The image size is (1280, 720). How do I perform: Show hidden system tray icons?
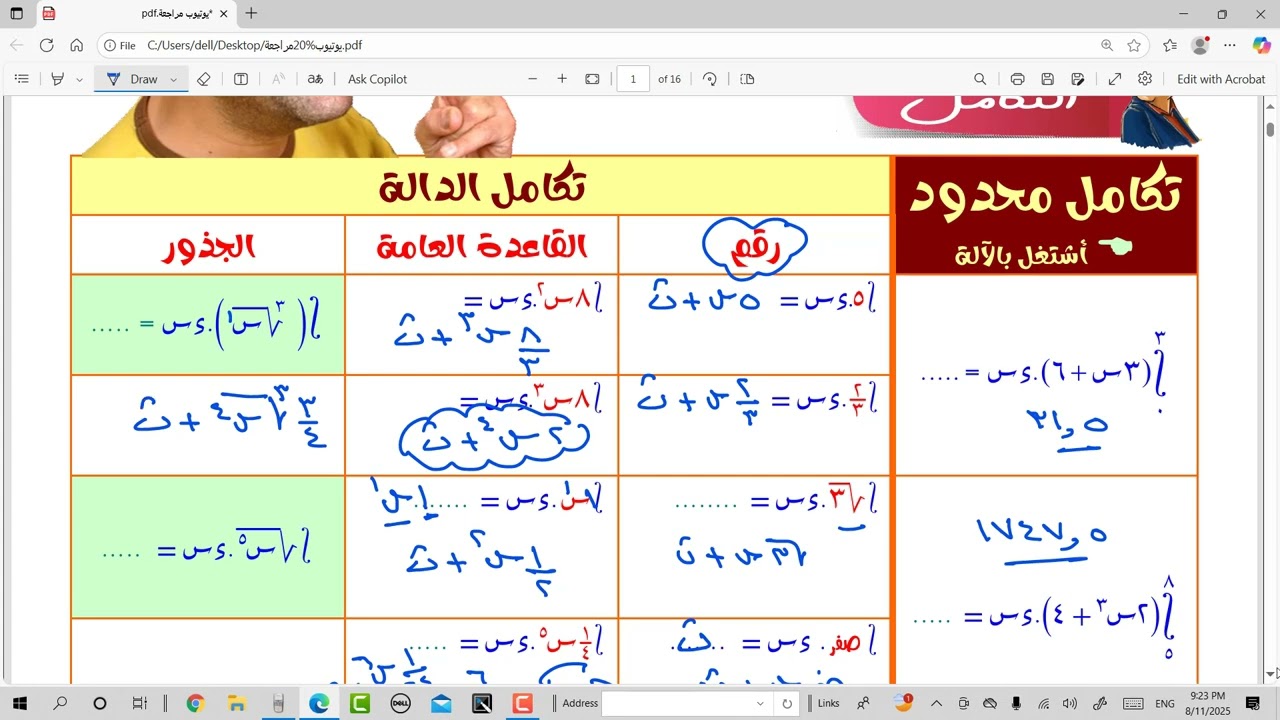[x=936, y=703]
